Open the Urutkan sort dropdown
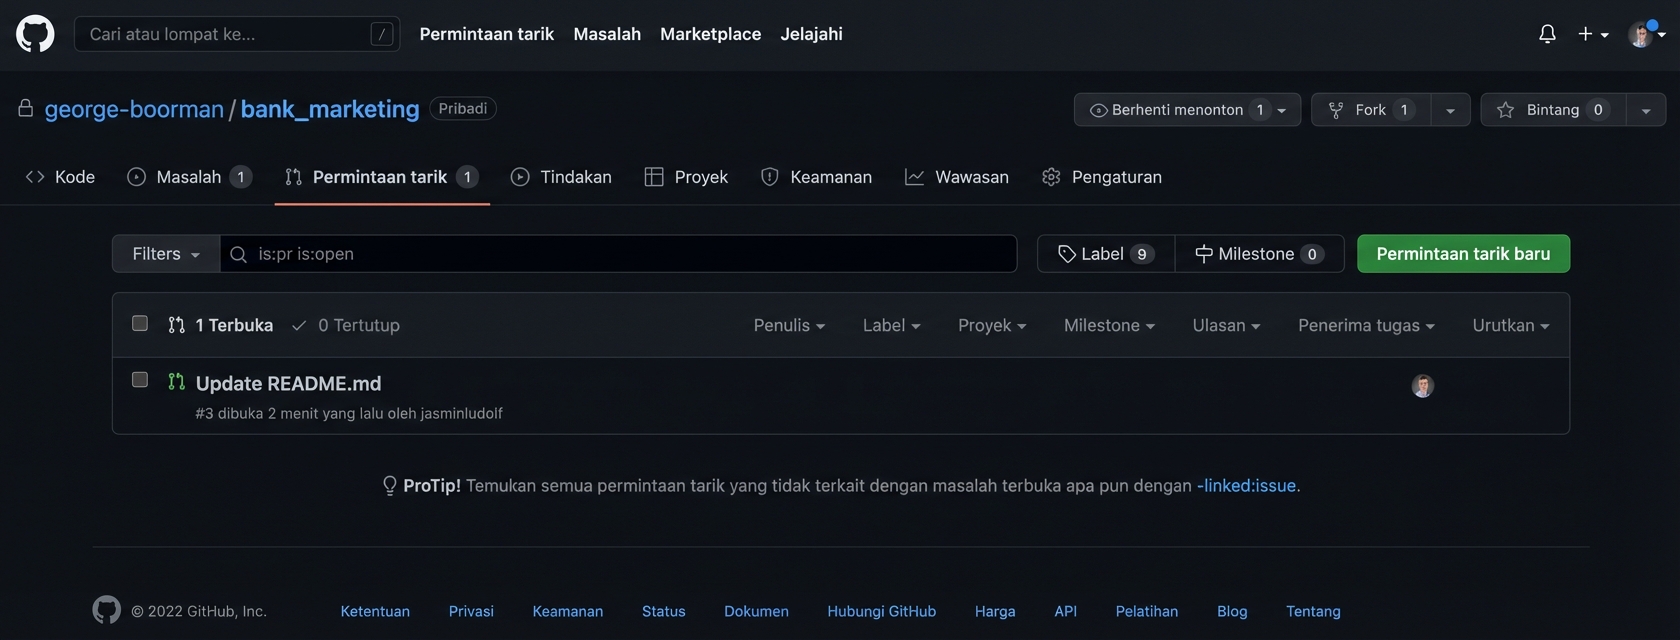The height and width of the screenshot is (640, 1680). click(1511, 325)
